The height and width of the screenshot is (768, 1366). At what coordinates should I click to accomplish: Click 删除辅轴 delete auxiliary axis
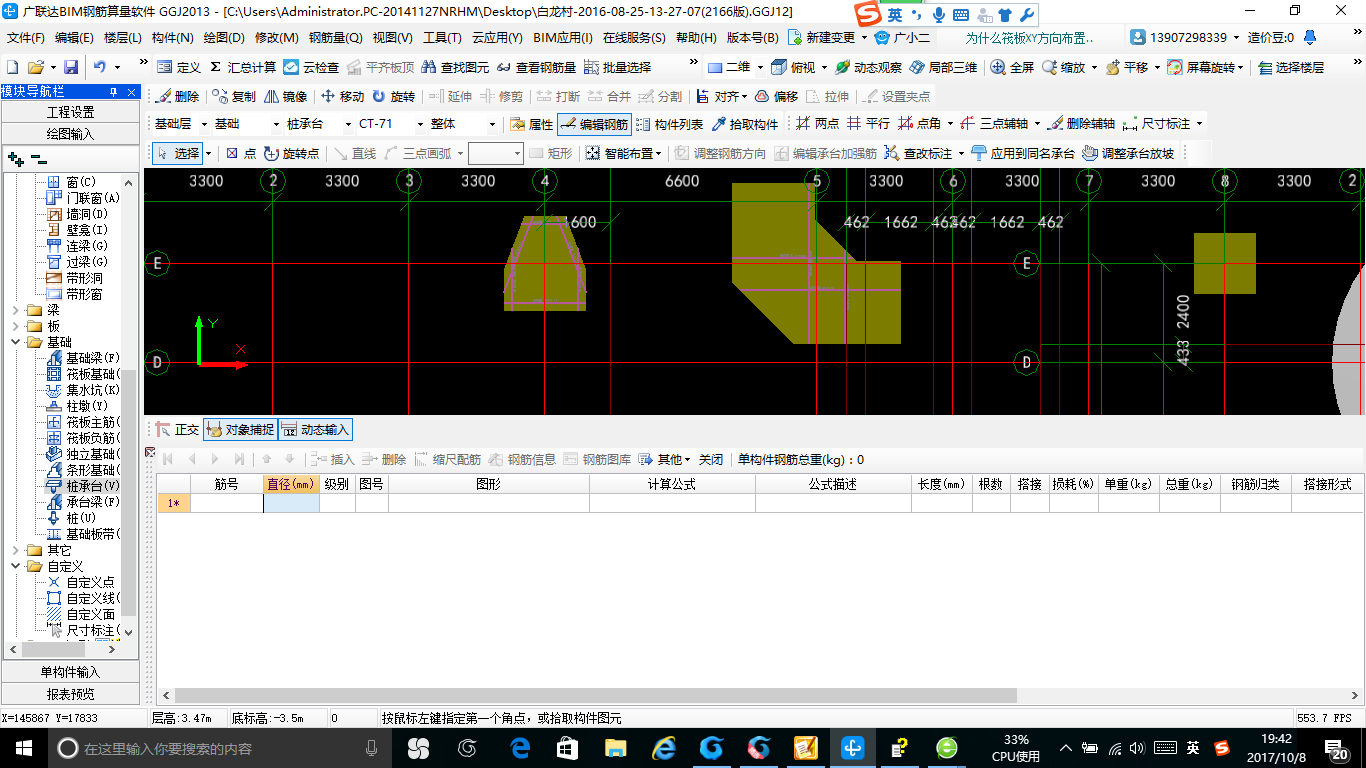pos(1080,124)
